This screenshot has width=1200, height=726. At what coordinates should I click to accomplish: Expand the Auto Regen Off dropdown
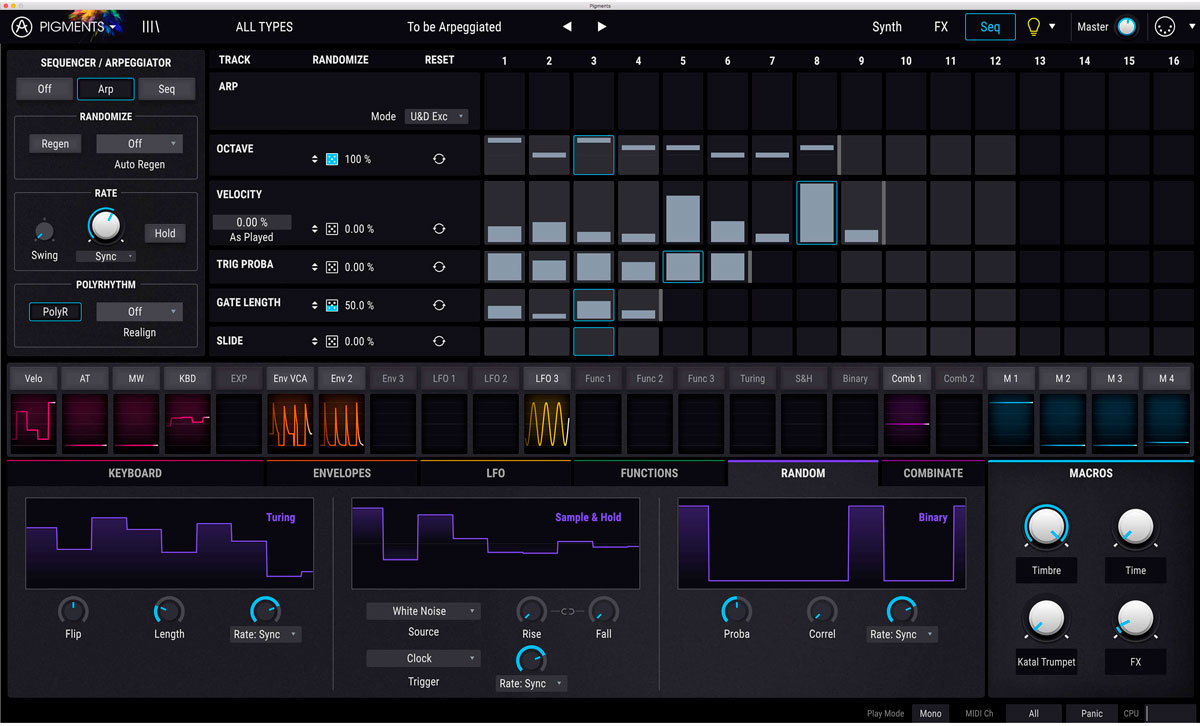pos(140,144)
